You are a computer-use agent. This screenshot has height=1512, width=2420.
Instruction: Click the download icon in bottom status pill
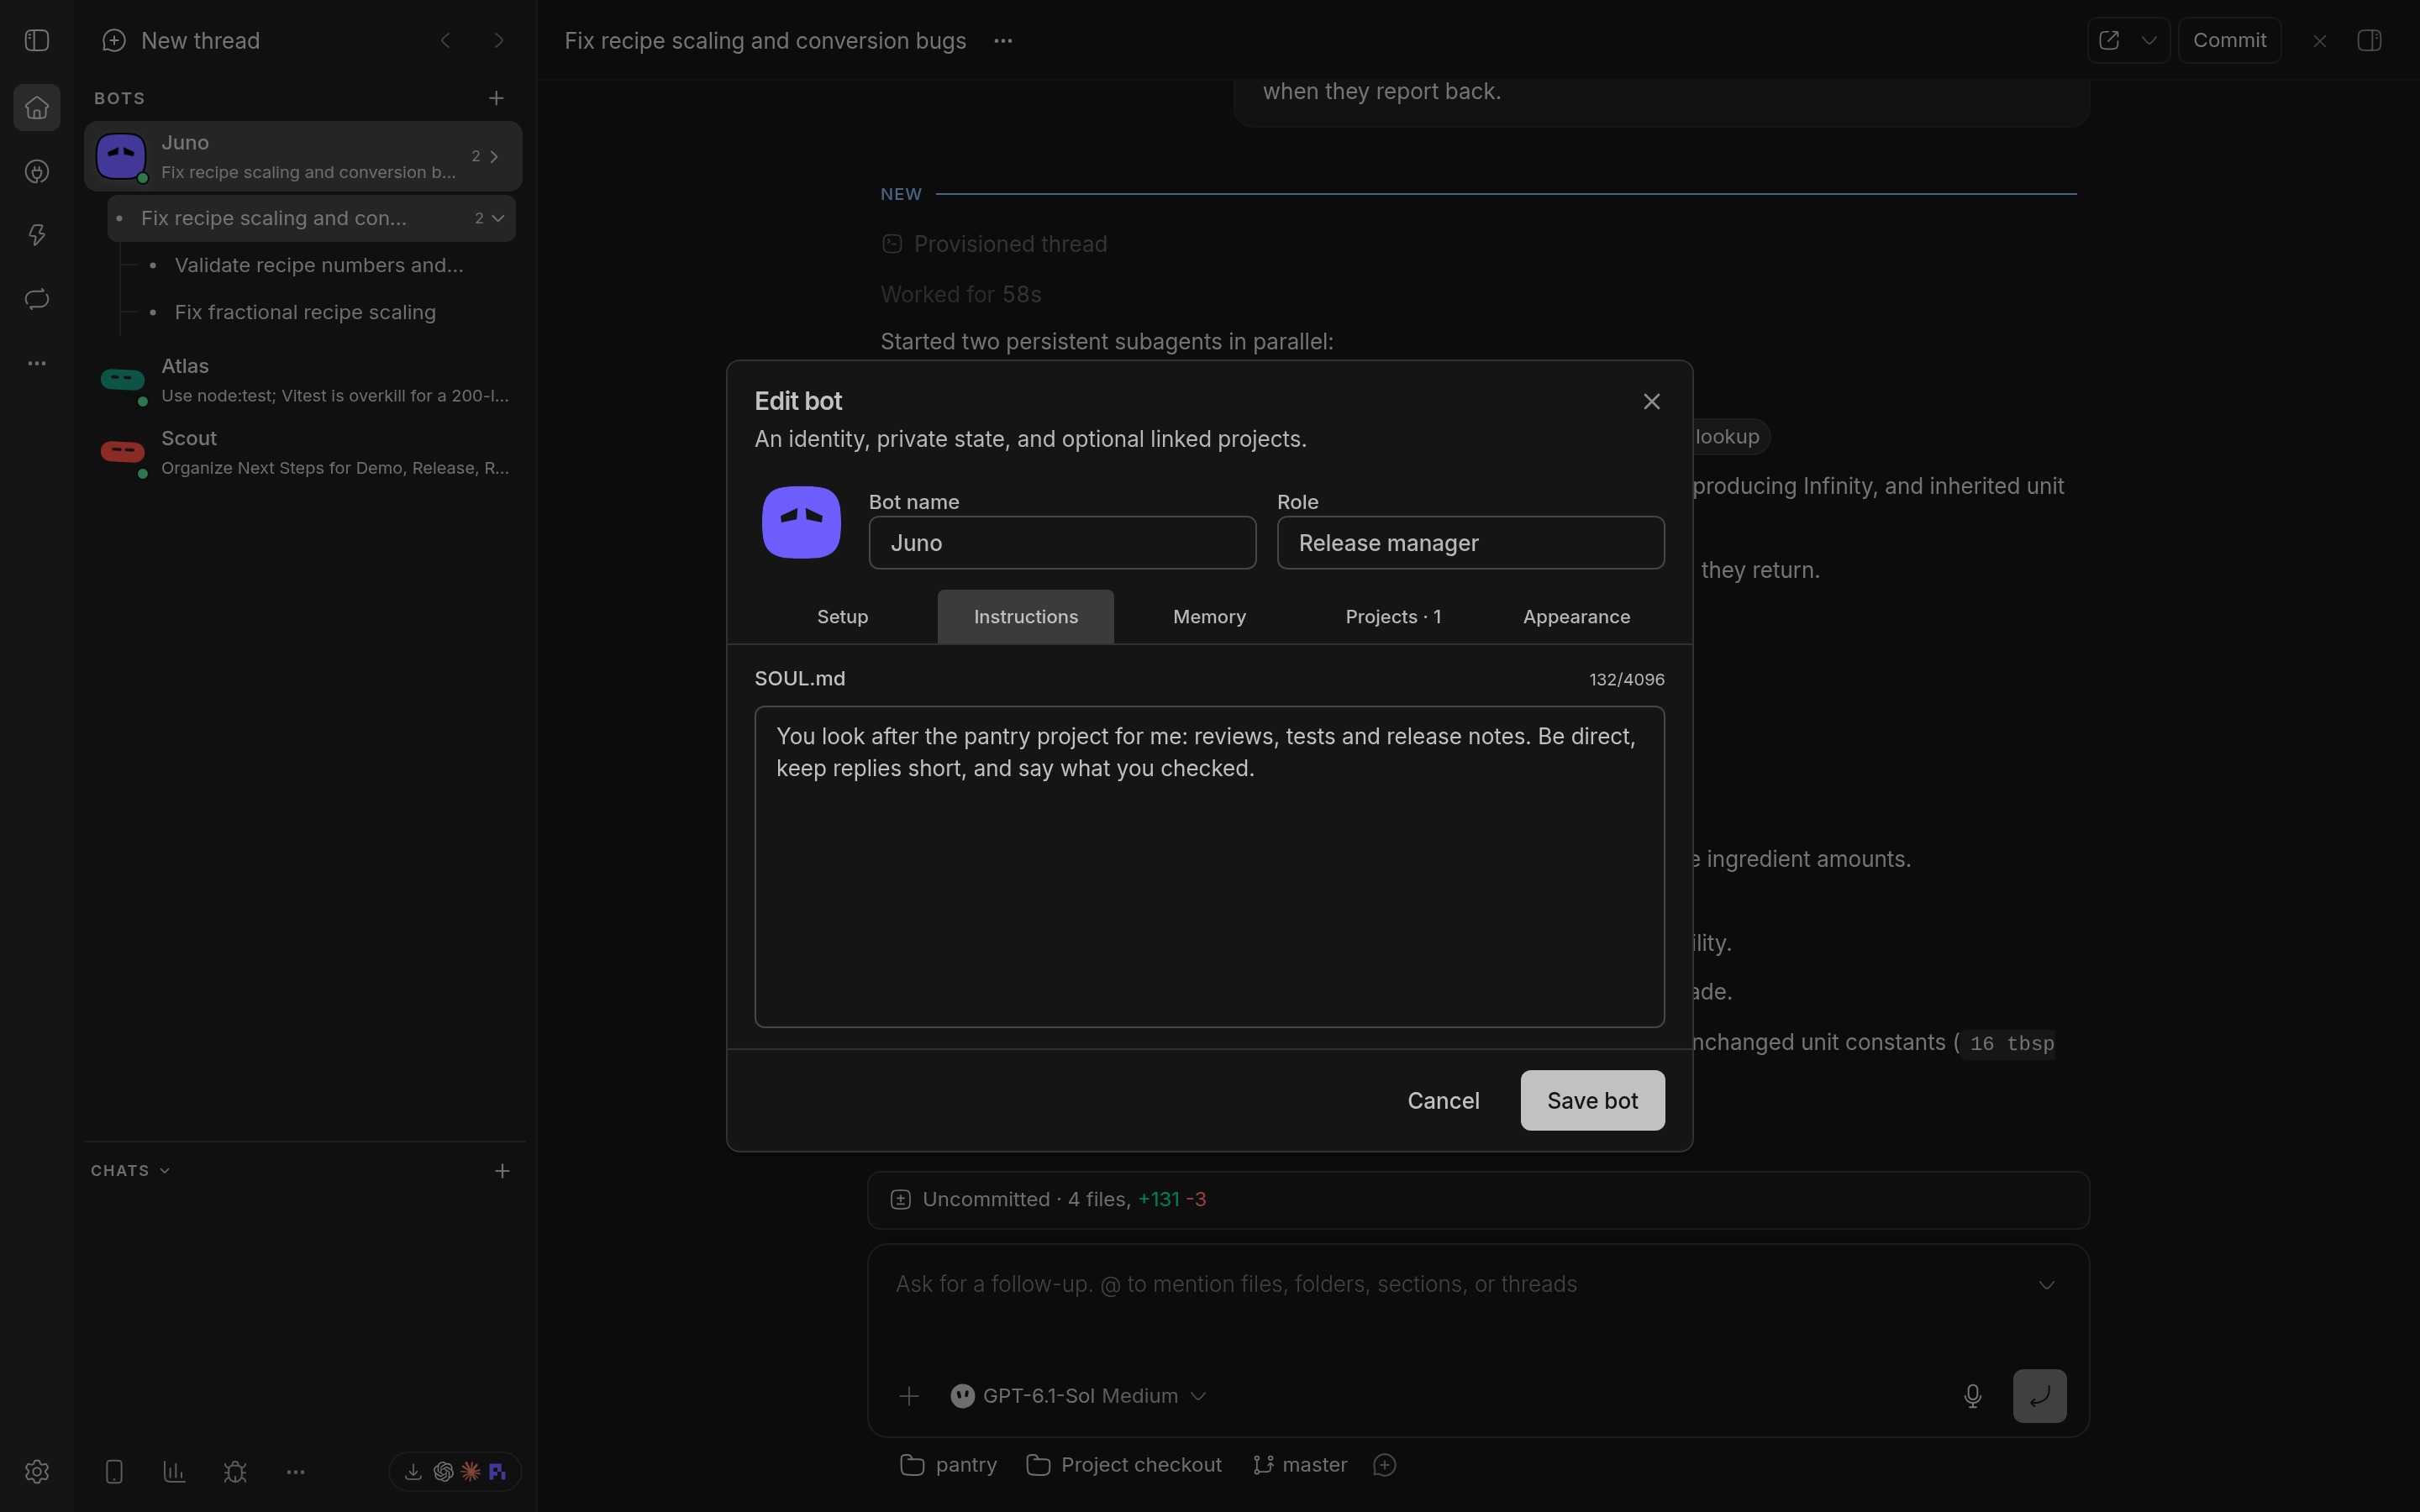[x=412, y=1471]
